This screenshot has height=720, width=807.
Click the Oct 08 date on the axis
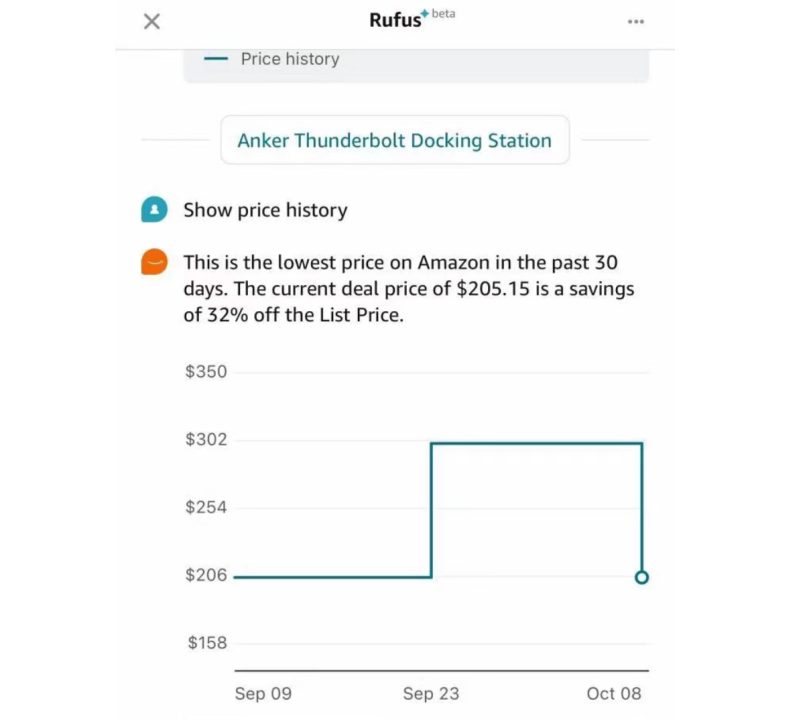coord(613,693)
